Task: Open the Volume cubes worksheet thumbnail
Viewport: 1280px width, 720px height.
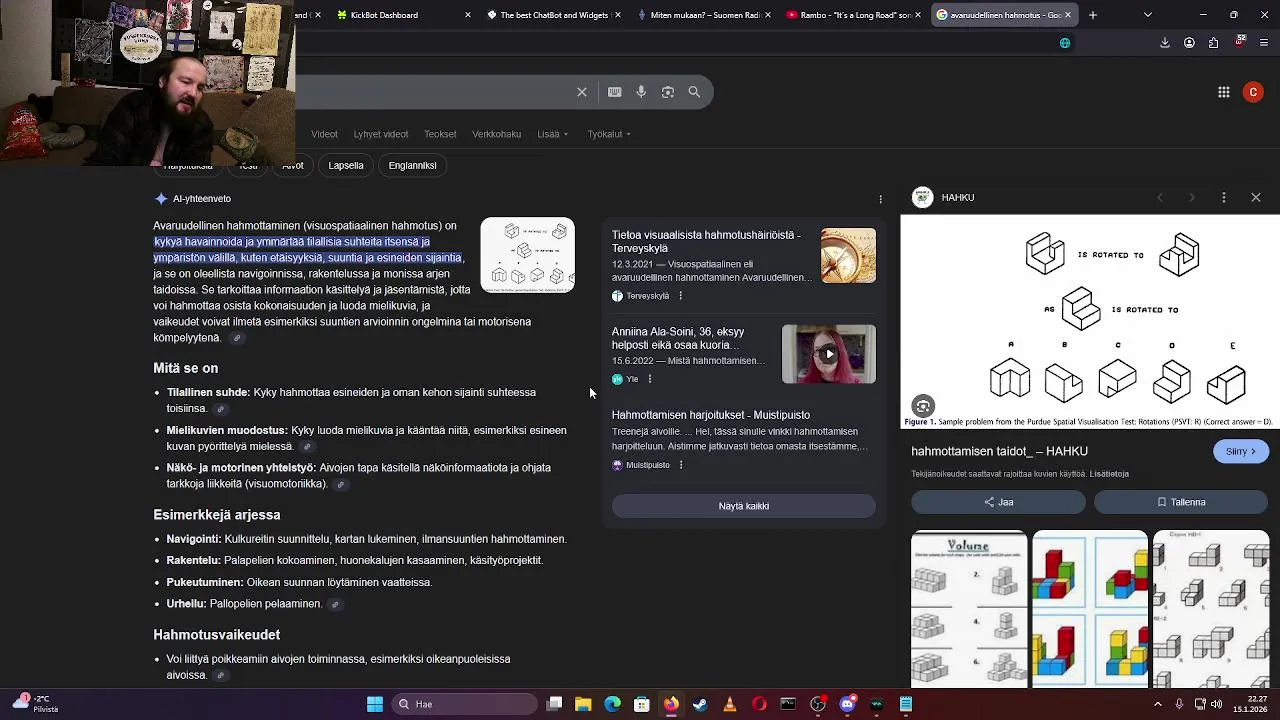Action: [x=969, y=609]
